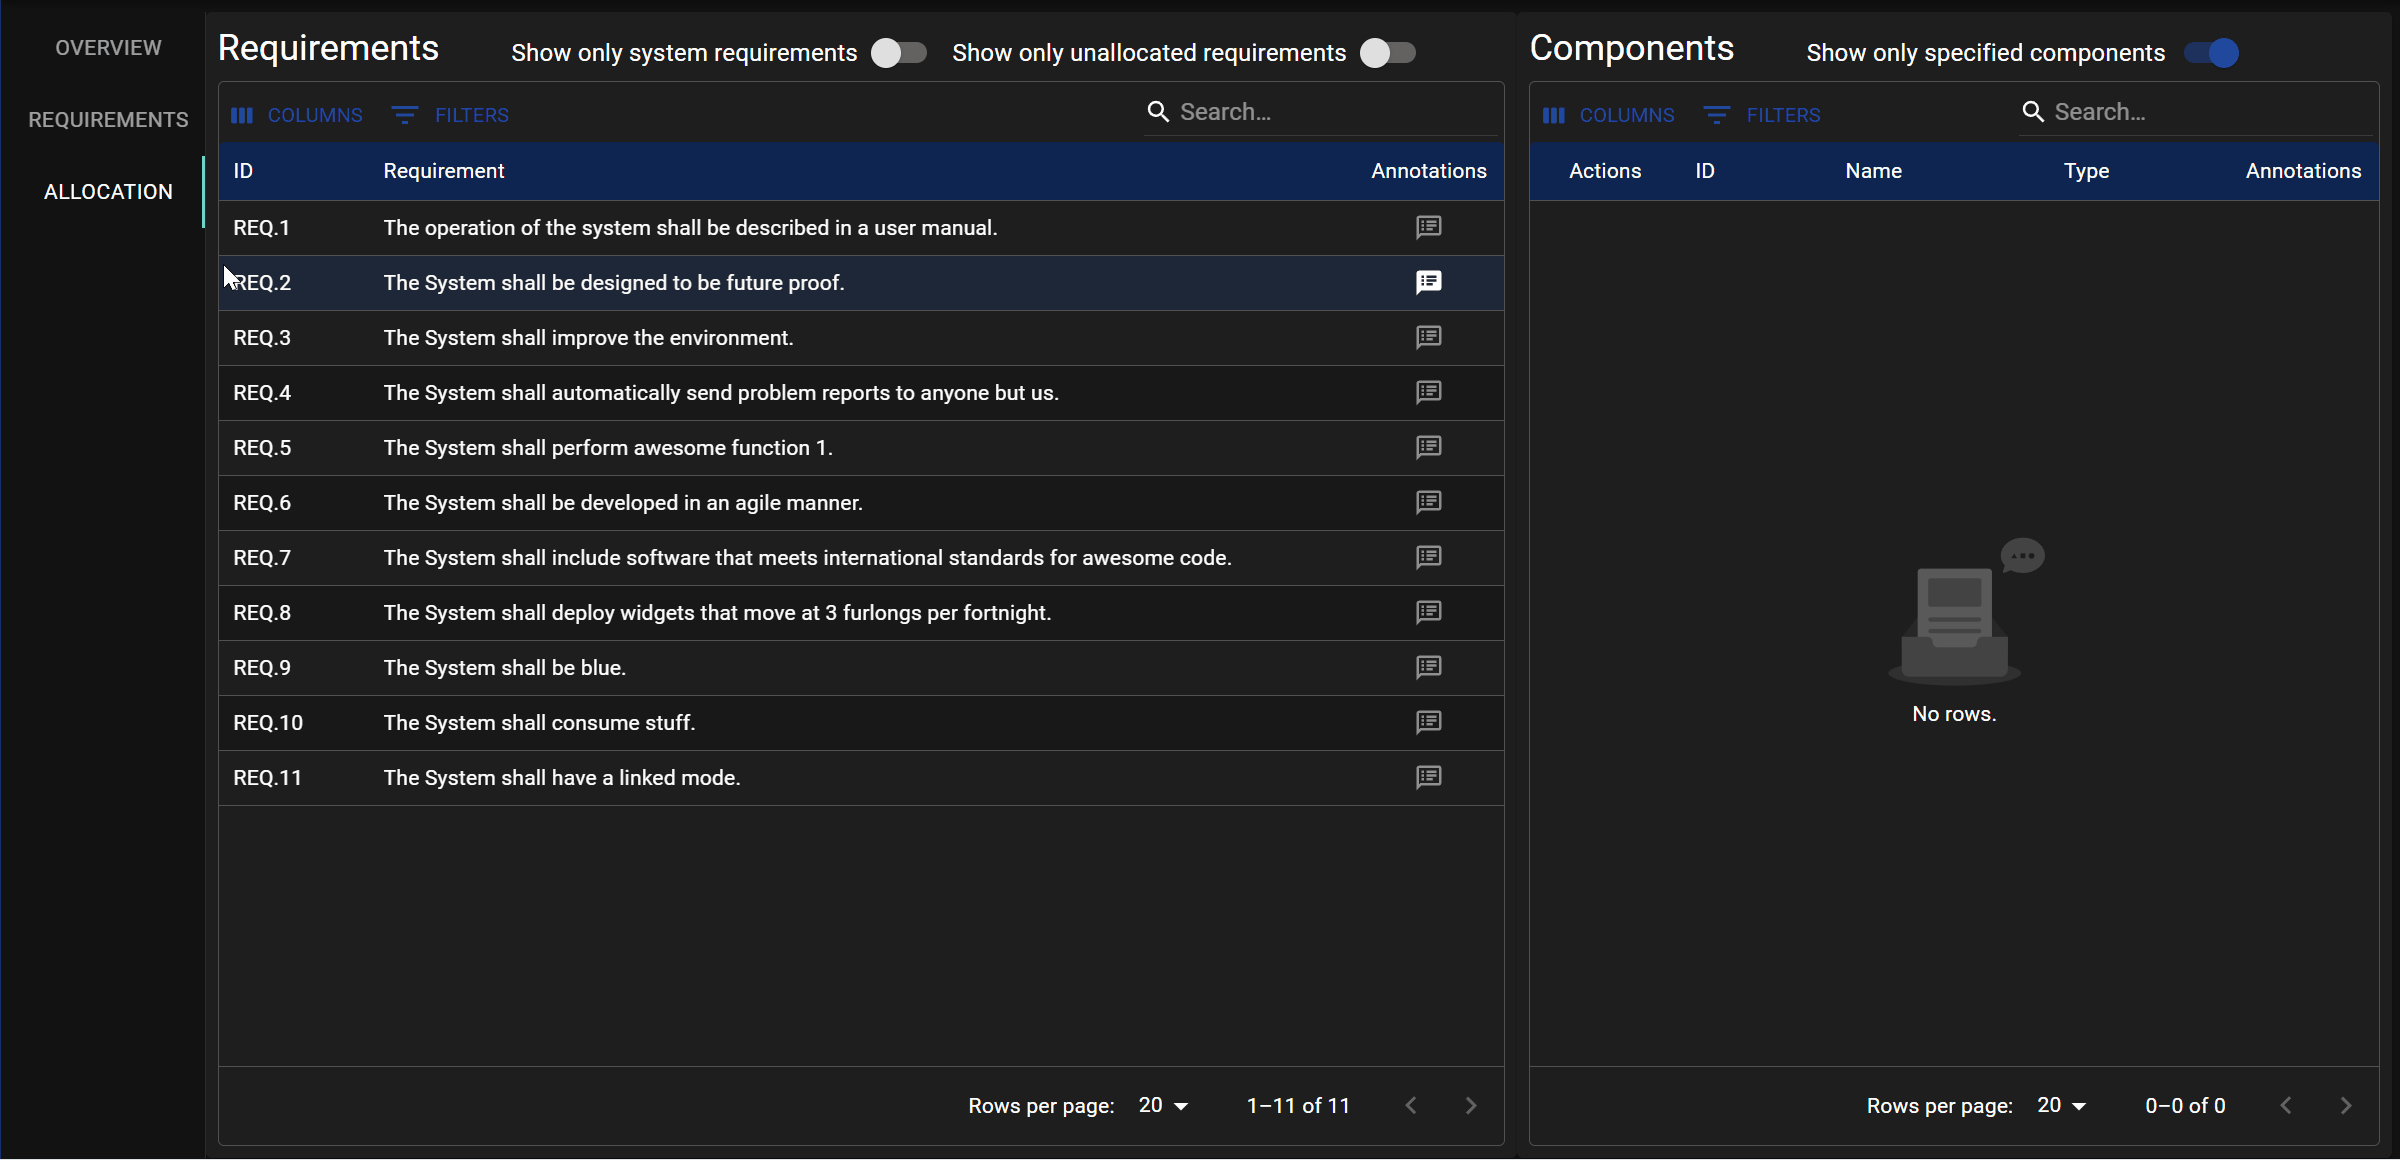Click the annotation icon on REQ.11 row
Viewport: 2400px width, 1160px height.
pos(1428,777)
